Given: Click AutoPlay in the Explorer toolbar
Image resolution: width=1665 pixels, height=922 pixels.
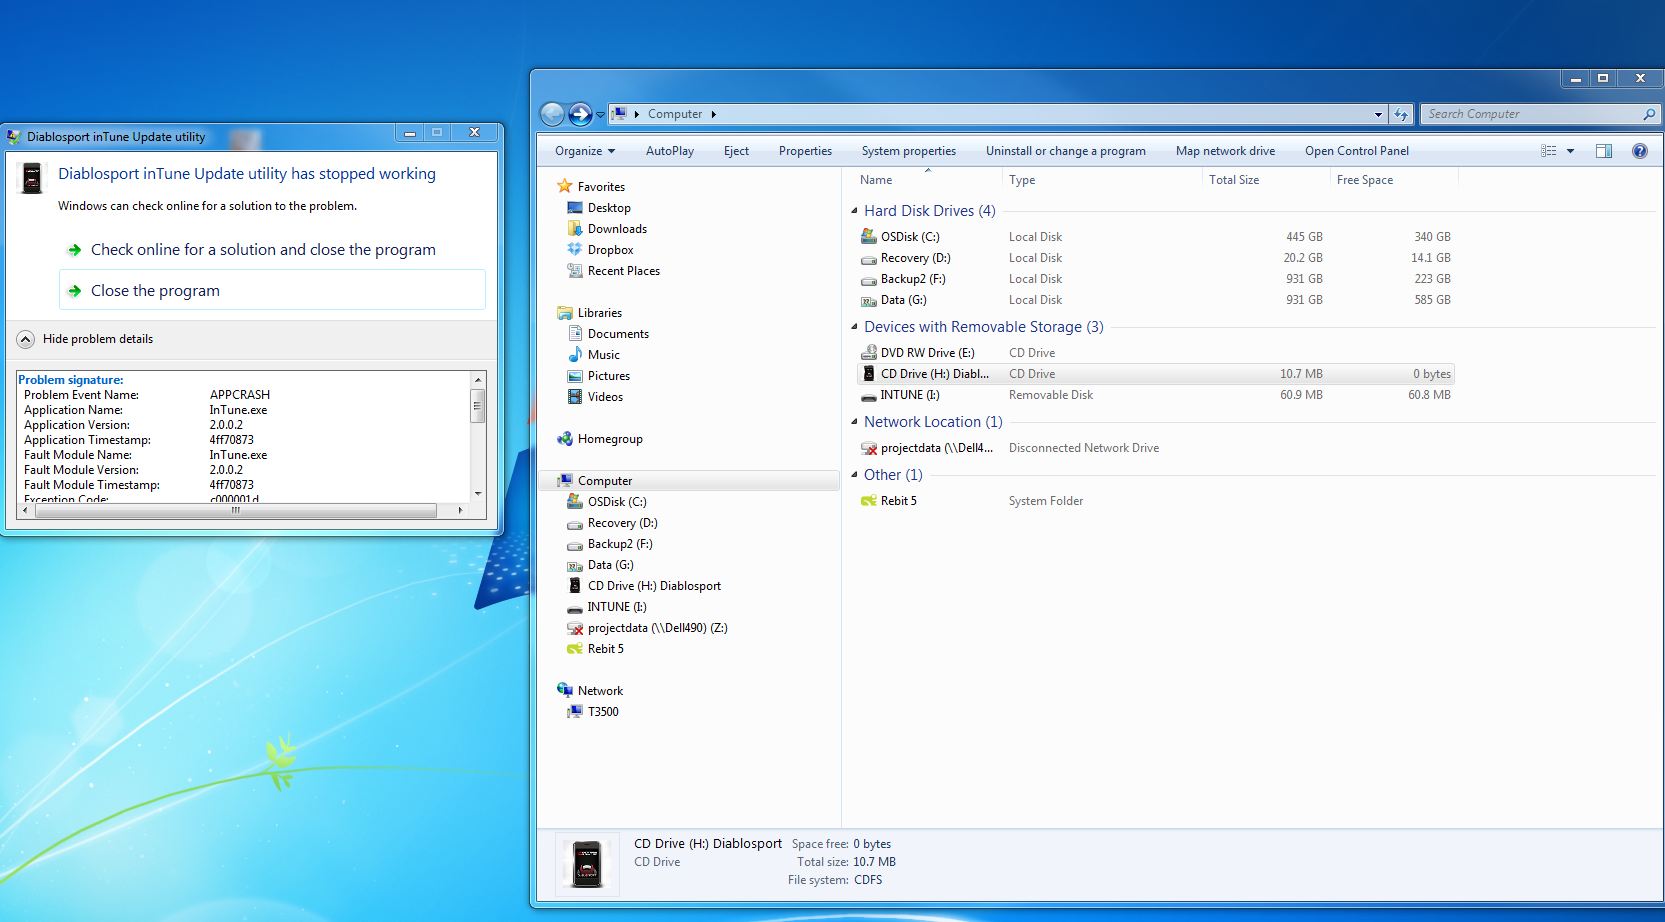Looking at the screenshot, I should (x=670, y=151).
